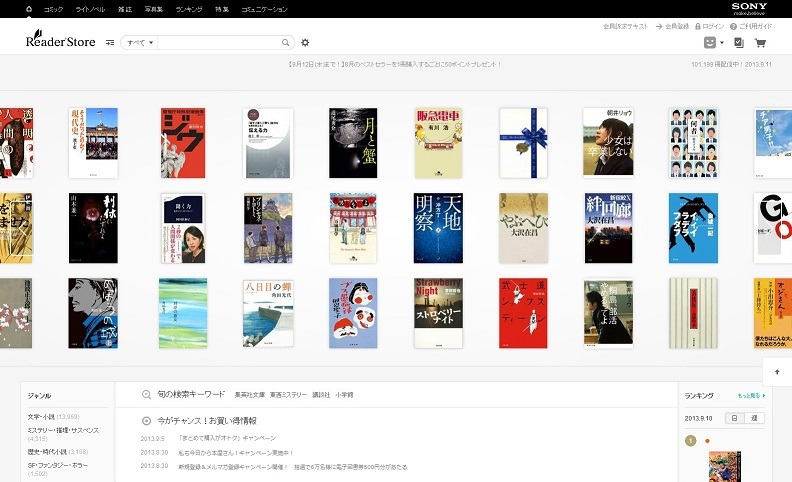Expand the すべて search category dropdown
The image size is (792, 482).
coord(139,42)
